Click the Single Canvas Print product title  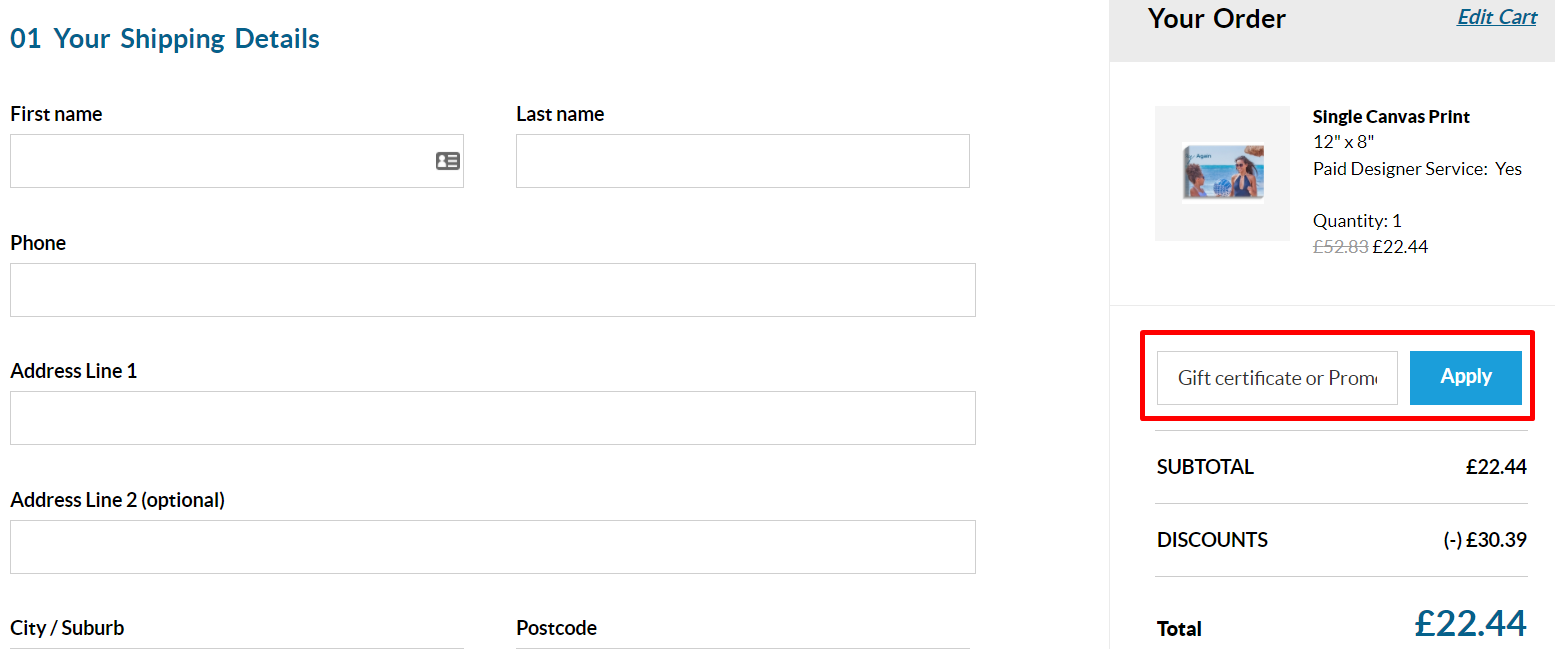click(1391, 117)
